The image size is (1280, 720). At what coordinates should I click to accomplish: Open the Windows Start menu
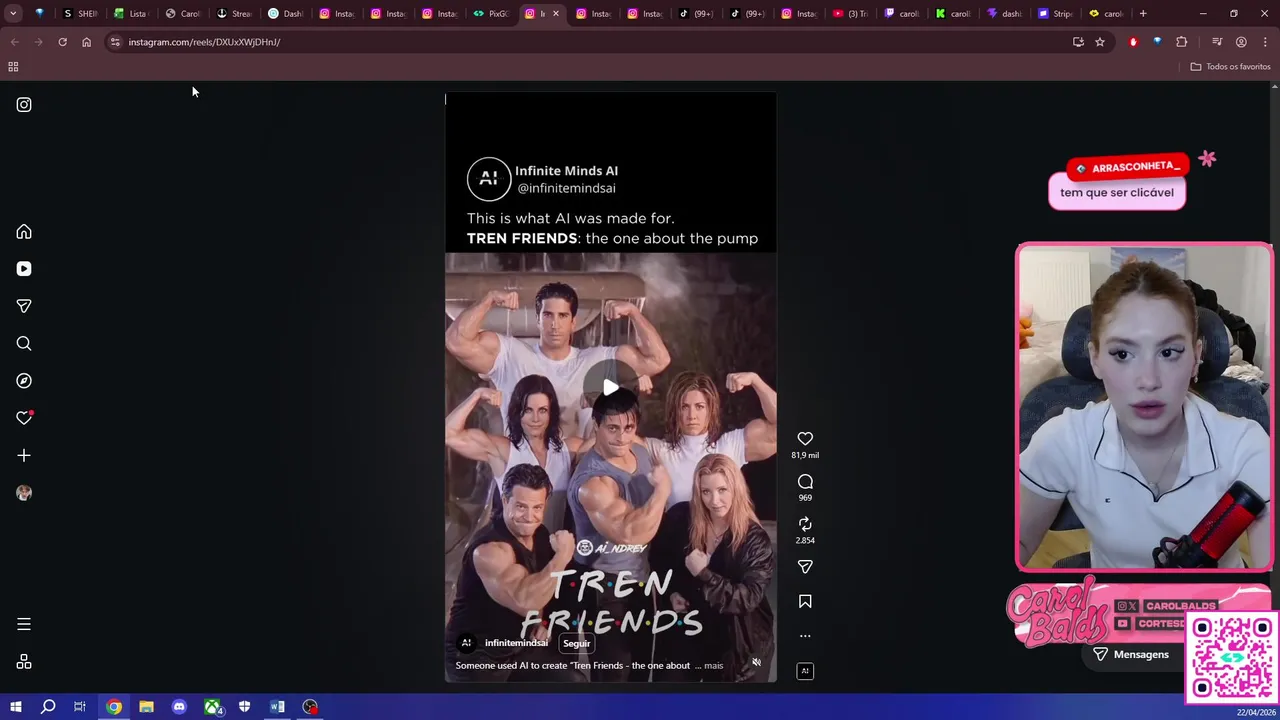pos(15,707)
